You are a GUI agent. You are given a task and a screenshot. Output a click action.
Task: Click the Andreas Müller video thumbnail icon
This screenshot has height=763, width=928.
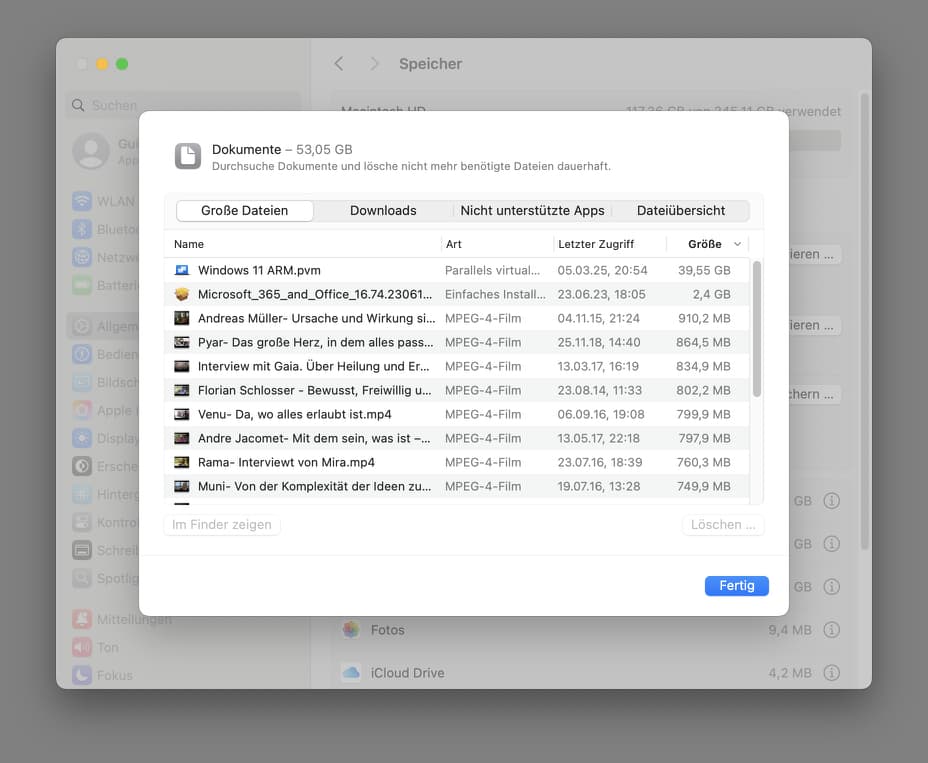coord(182,318)
